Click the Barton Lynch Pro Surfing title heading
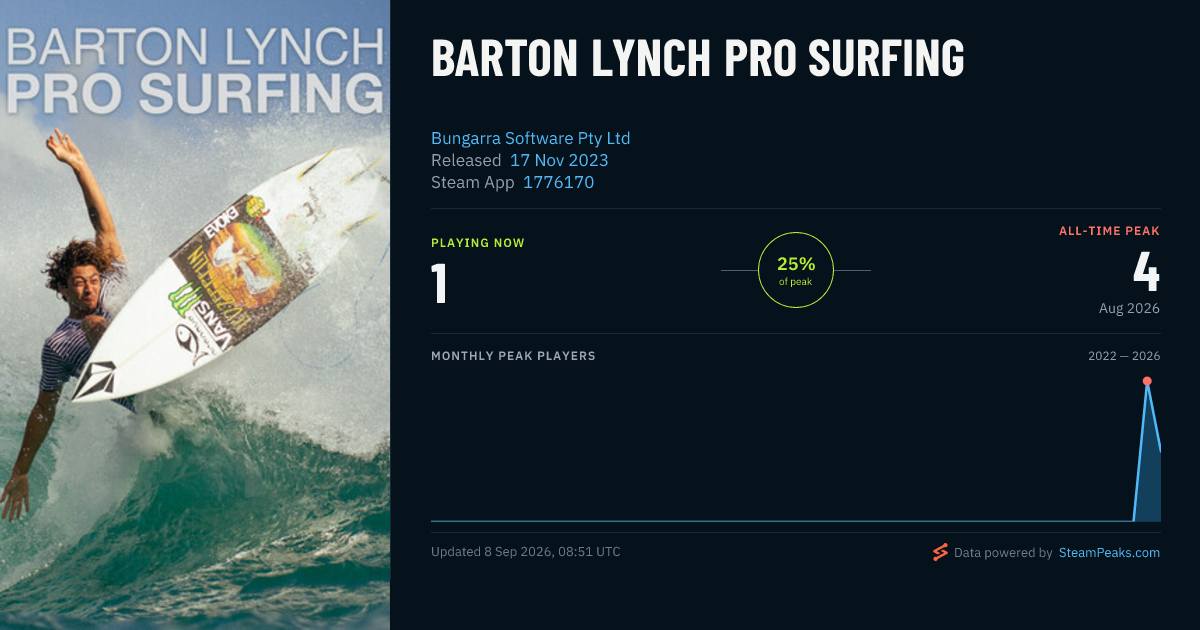This screenshot has width=1200, height=630. tap(698, 59)
